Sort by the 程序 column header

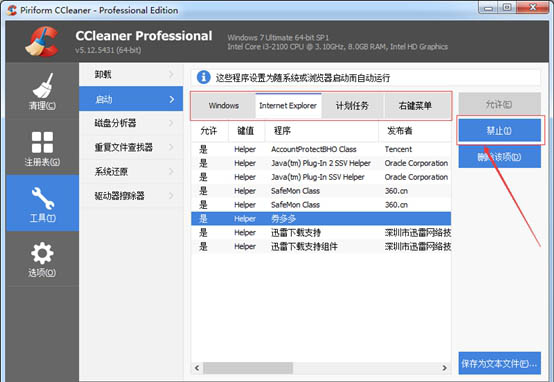click(x=321, y=131)
